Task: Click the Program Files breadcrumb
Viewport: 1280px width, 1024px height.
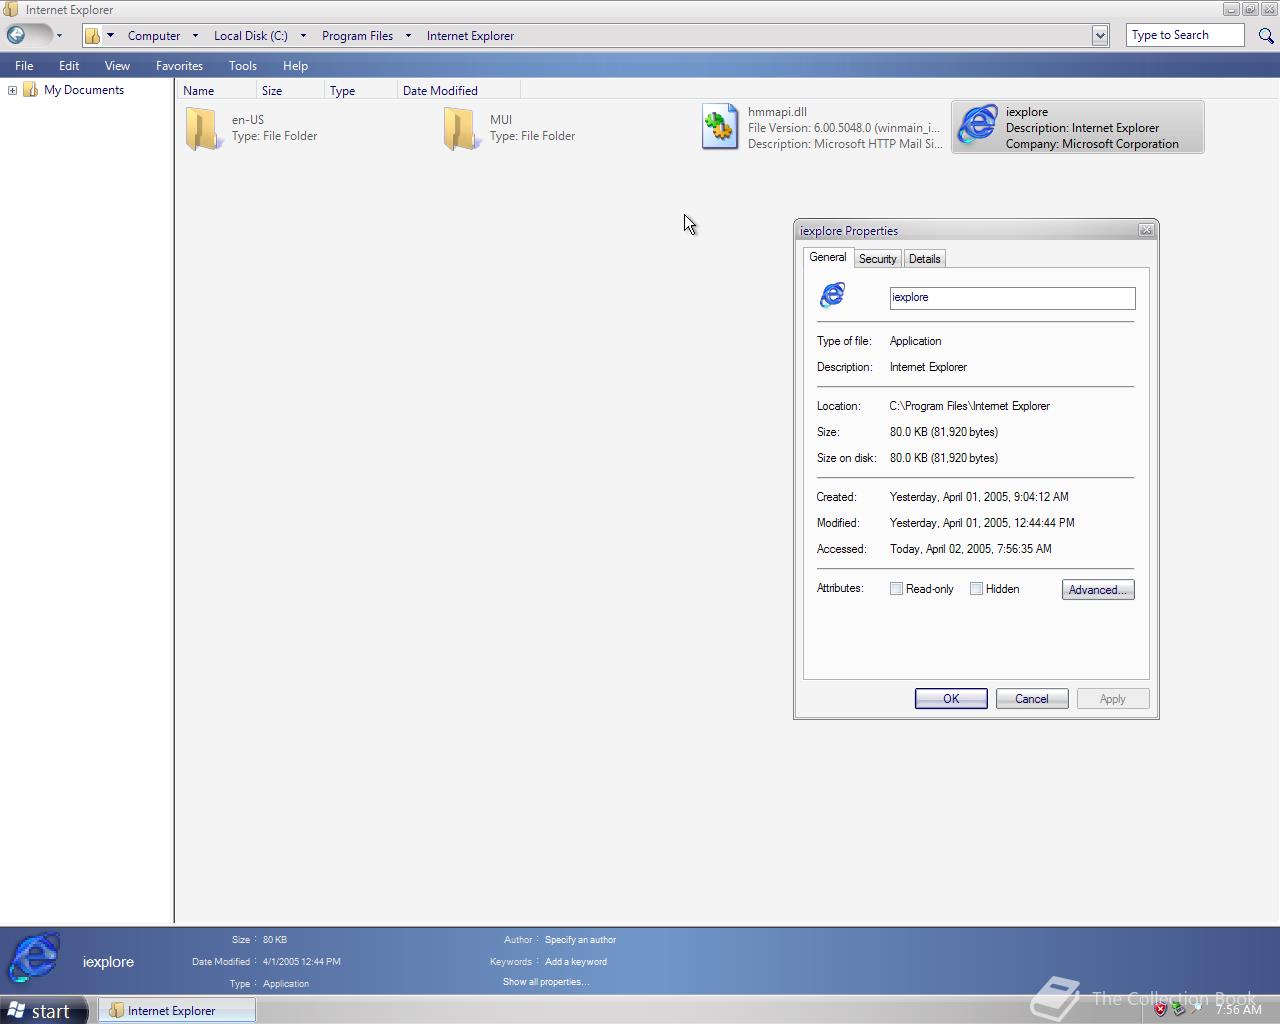Action: 357,36
